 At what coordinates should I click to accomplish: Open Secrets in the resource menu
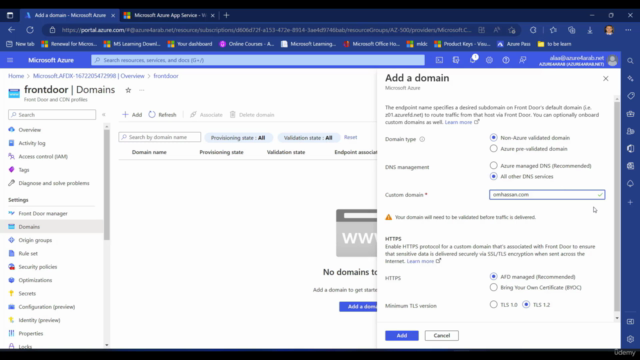click(27, 293)
